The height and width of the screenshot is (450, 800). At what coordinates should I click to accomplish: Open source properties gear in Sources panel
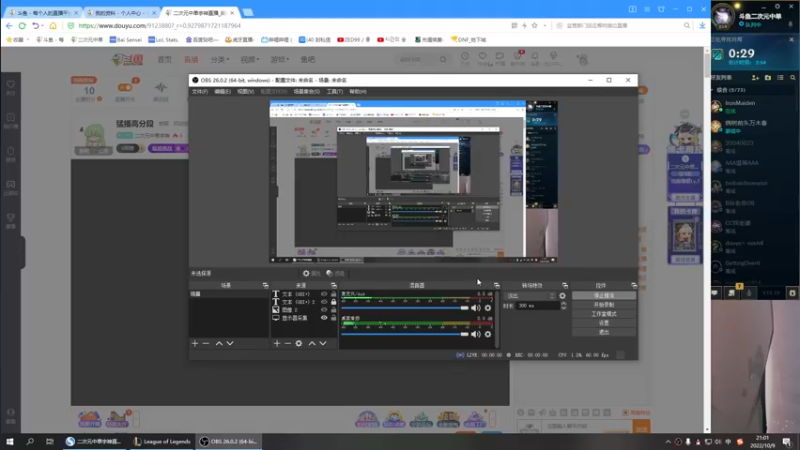coord(299,343)
